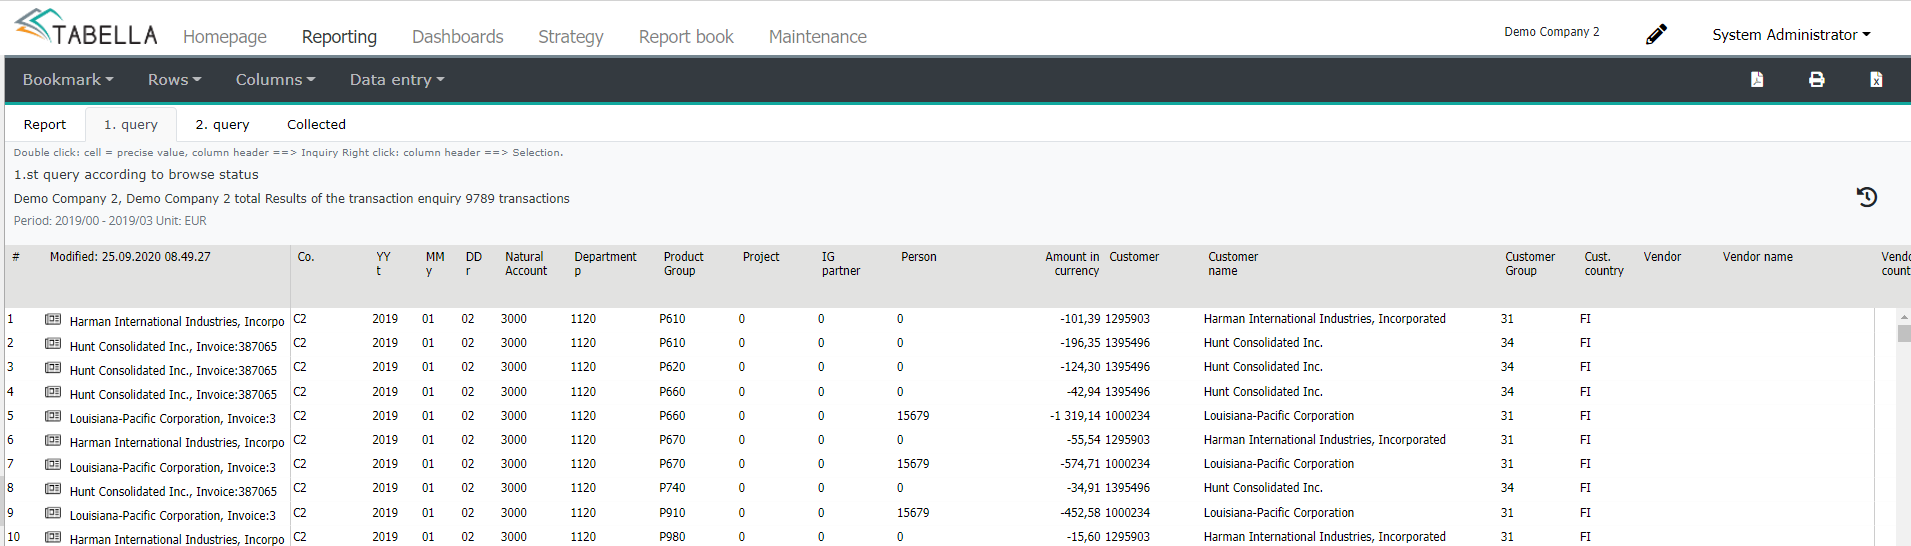The width and height of the screenshot is (1911, 546).
Task: Click amount cell -1 319,14
Action: pos(1075,416)
